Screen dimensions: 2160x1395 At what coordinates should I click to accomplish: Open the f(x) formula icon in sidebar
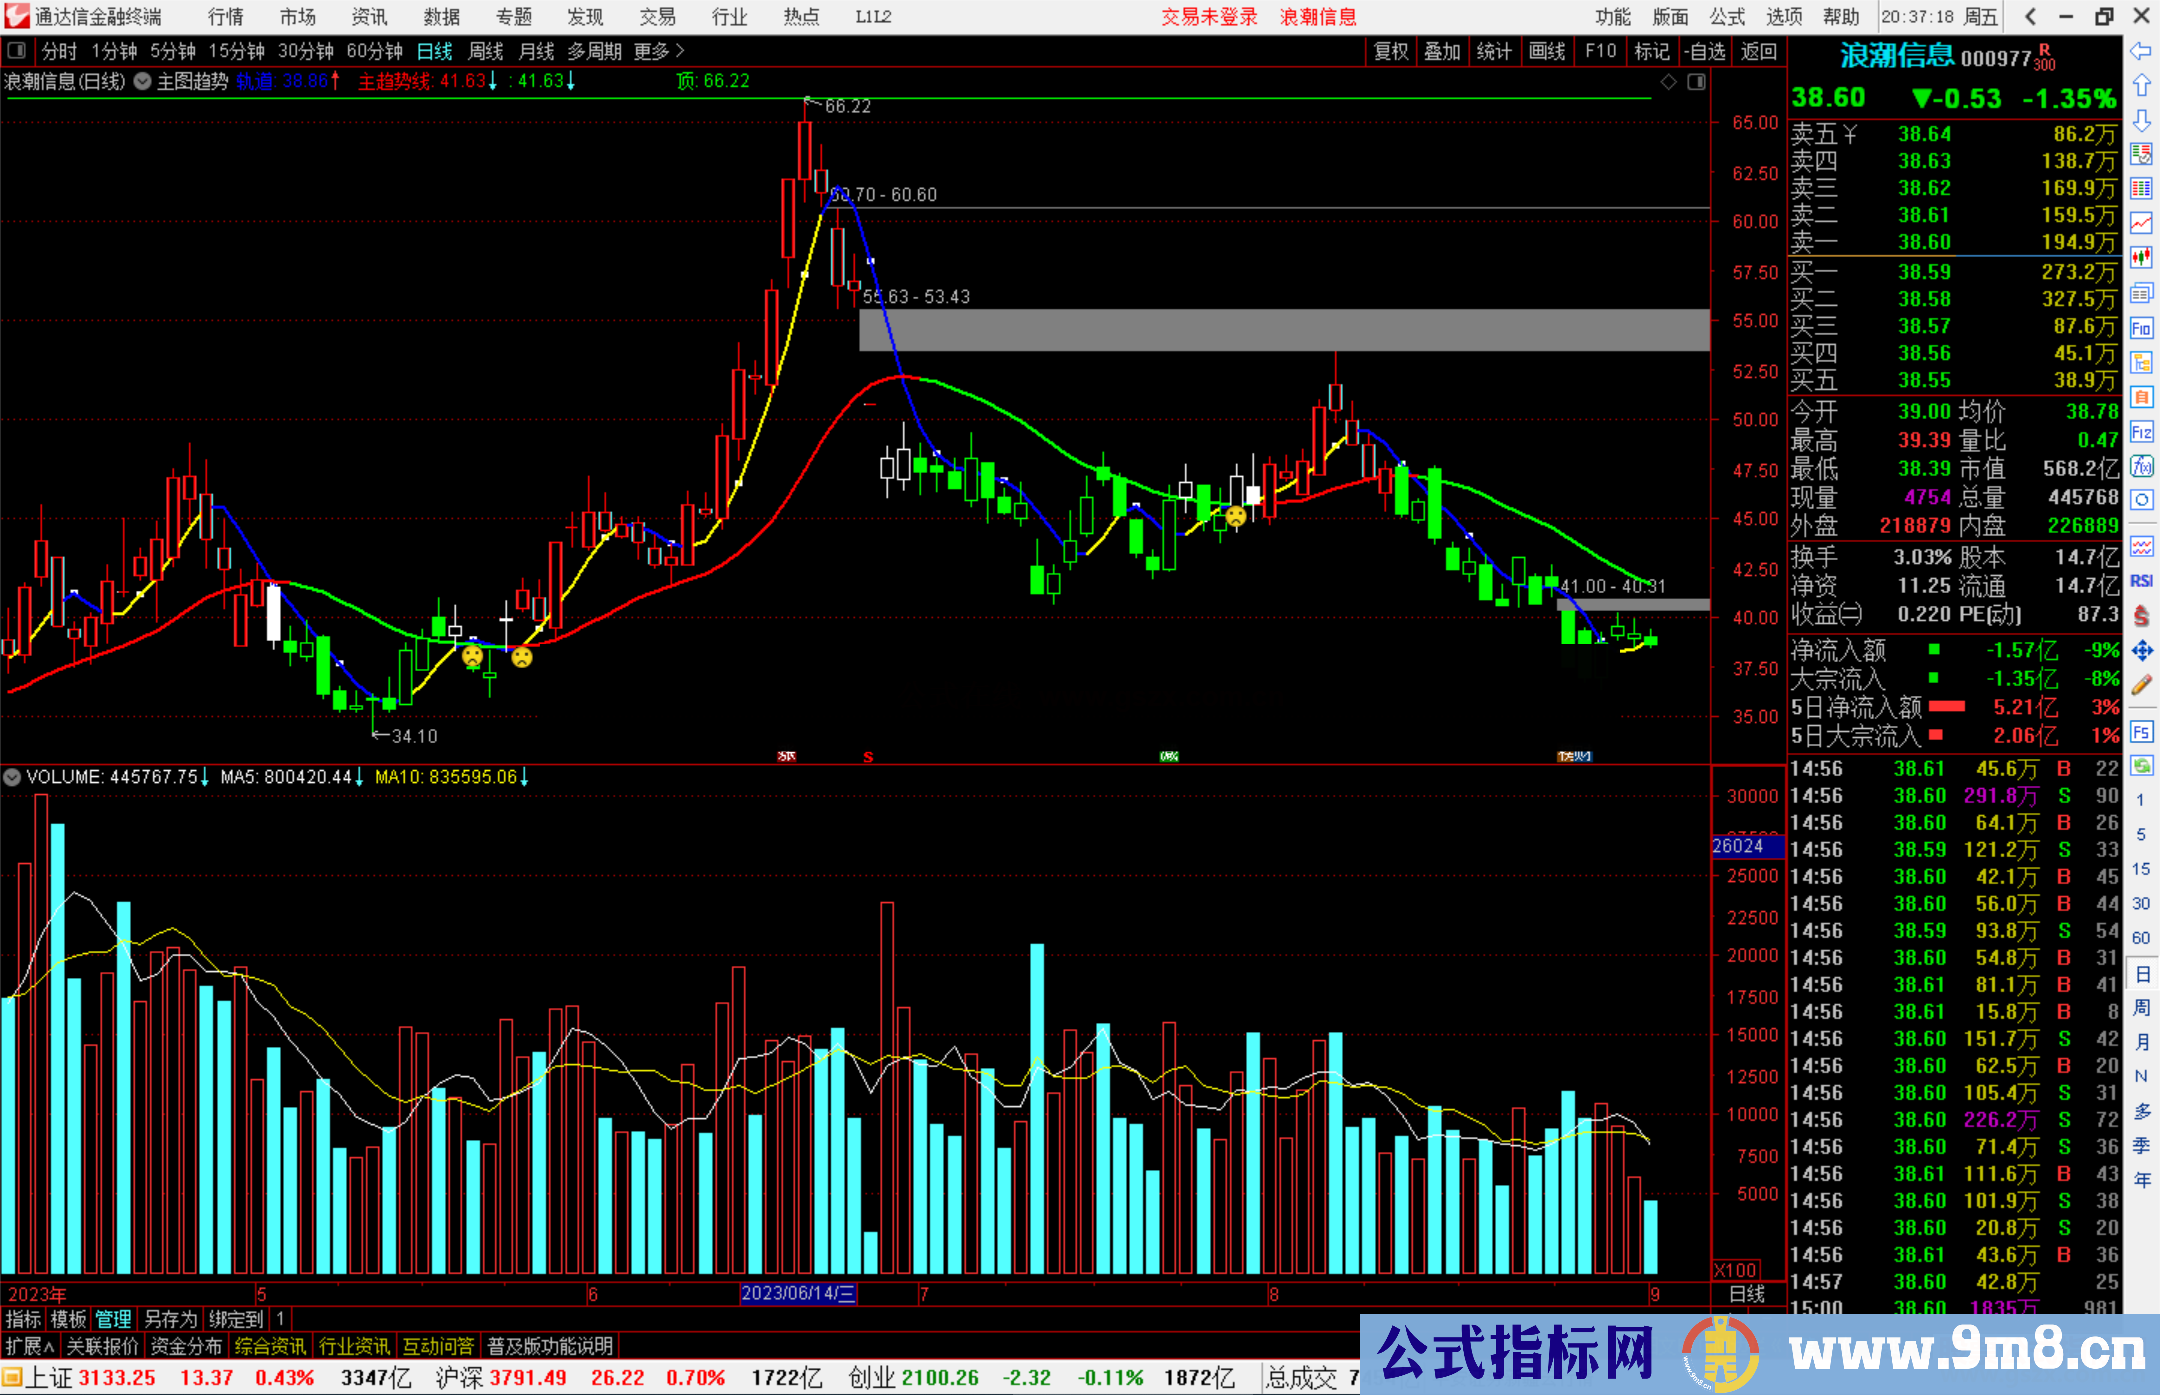pos(2141,466)
